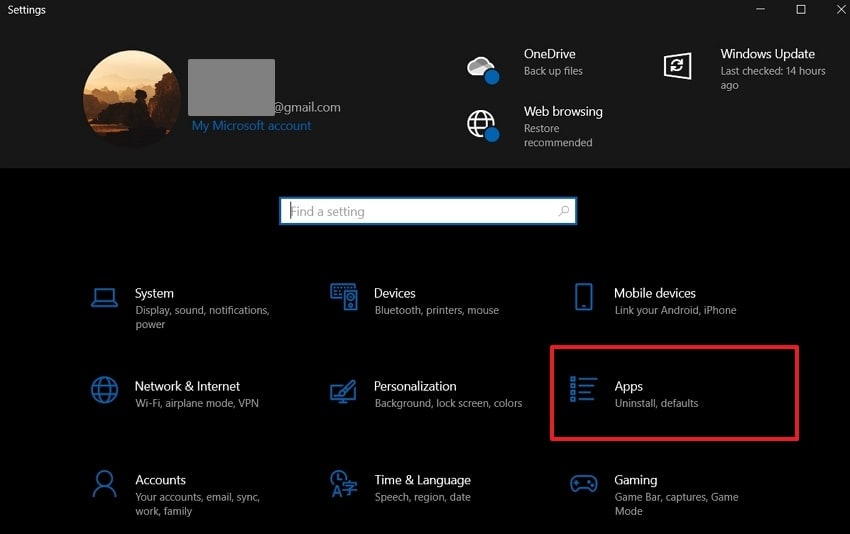The width and height of the screenshot is (850, 534).
Task: Click the Time & Language clock icon
Action: [344, 484]
